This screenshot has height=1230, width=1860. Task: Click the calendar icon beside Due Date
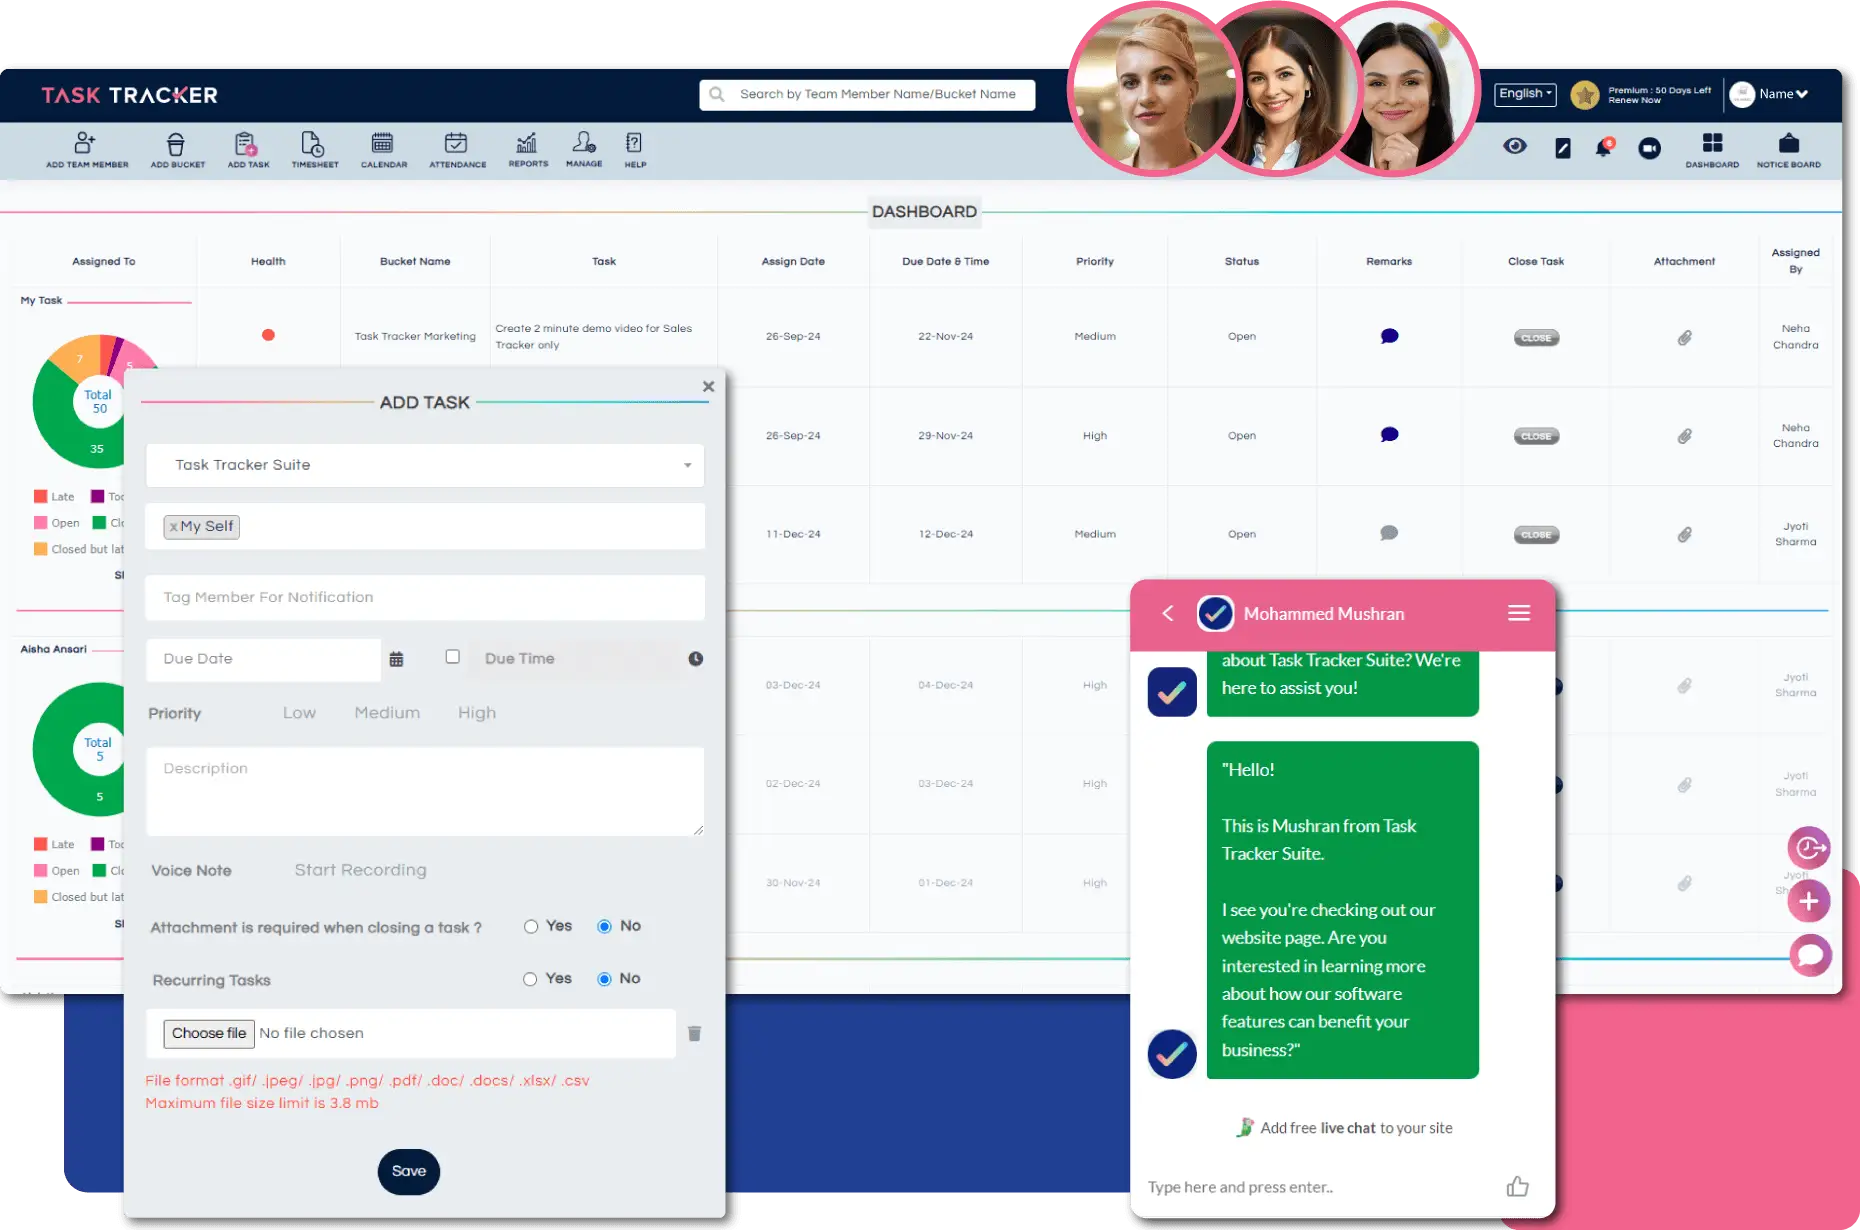point(396,659)
